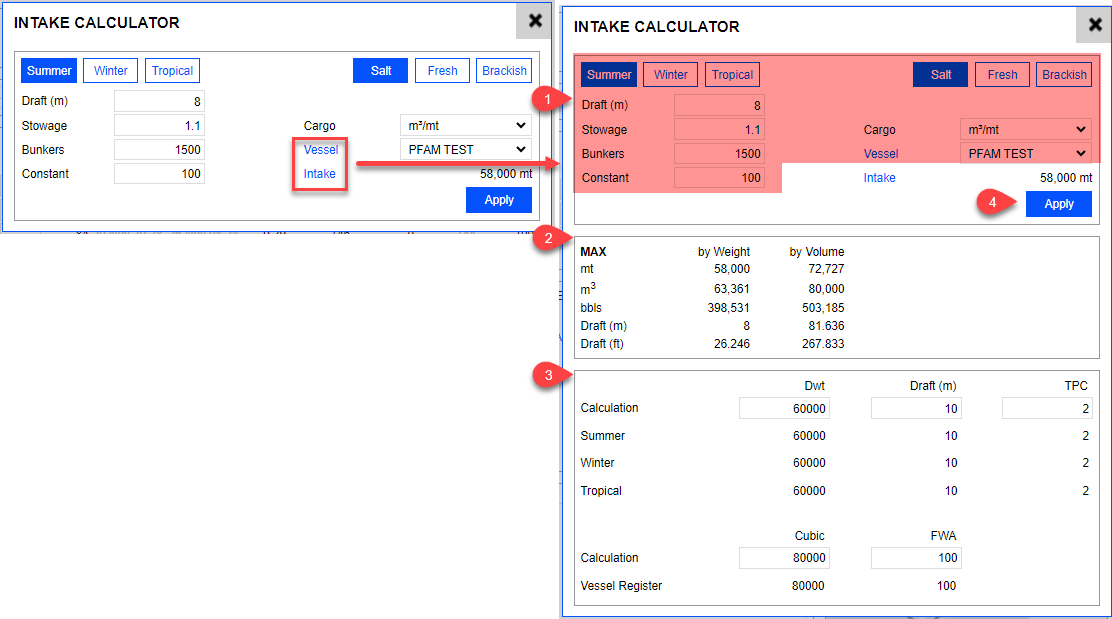The height and width of the screenshot is (619, 1112).
Task: Close the compact Intake Calculator dialog
Action: coord(535,21)
